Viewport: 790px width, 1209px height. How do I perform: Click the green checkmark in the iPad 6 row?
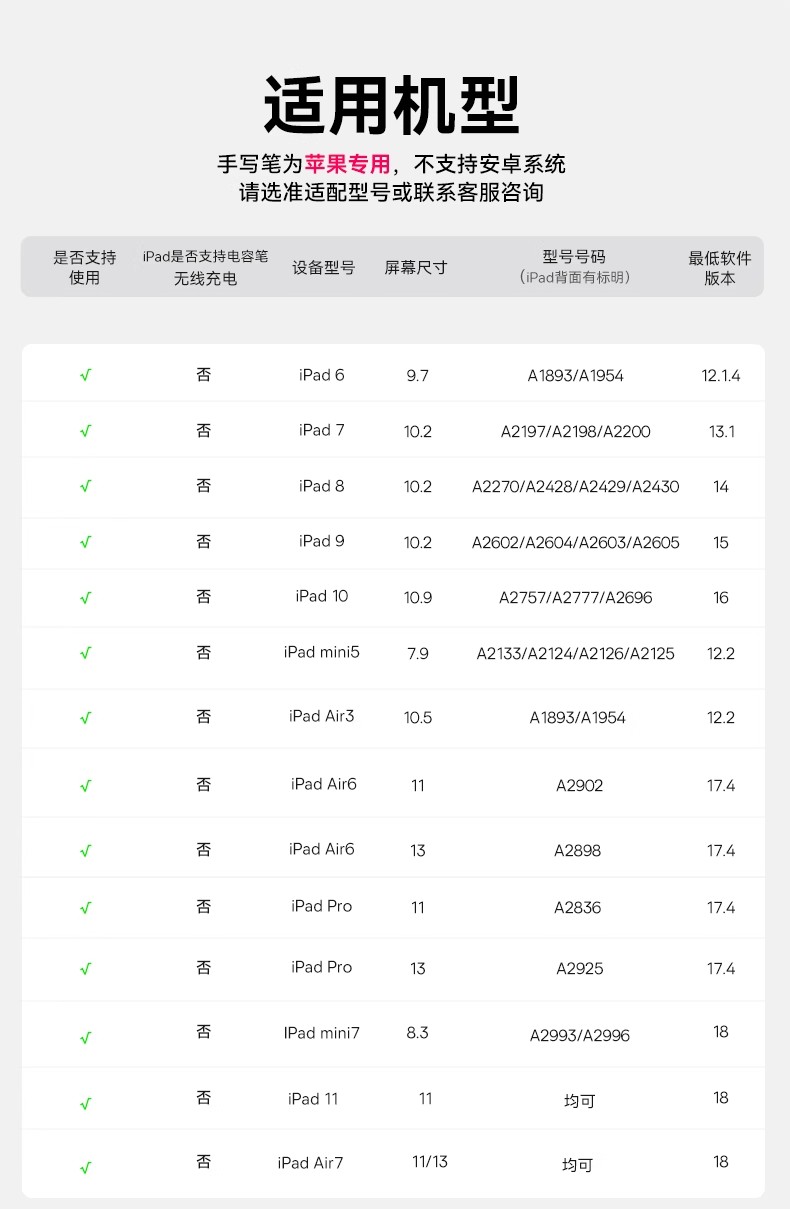pyautogui.click(x=85, y=376)
